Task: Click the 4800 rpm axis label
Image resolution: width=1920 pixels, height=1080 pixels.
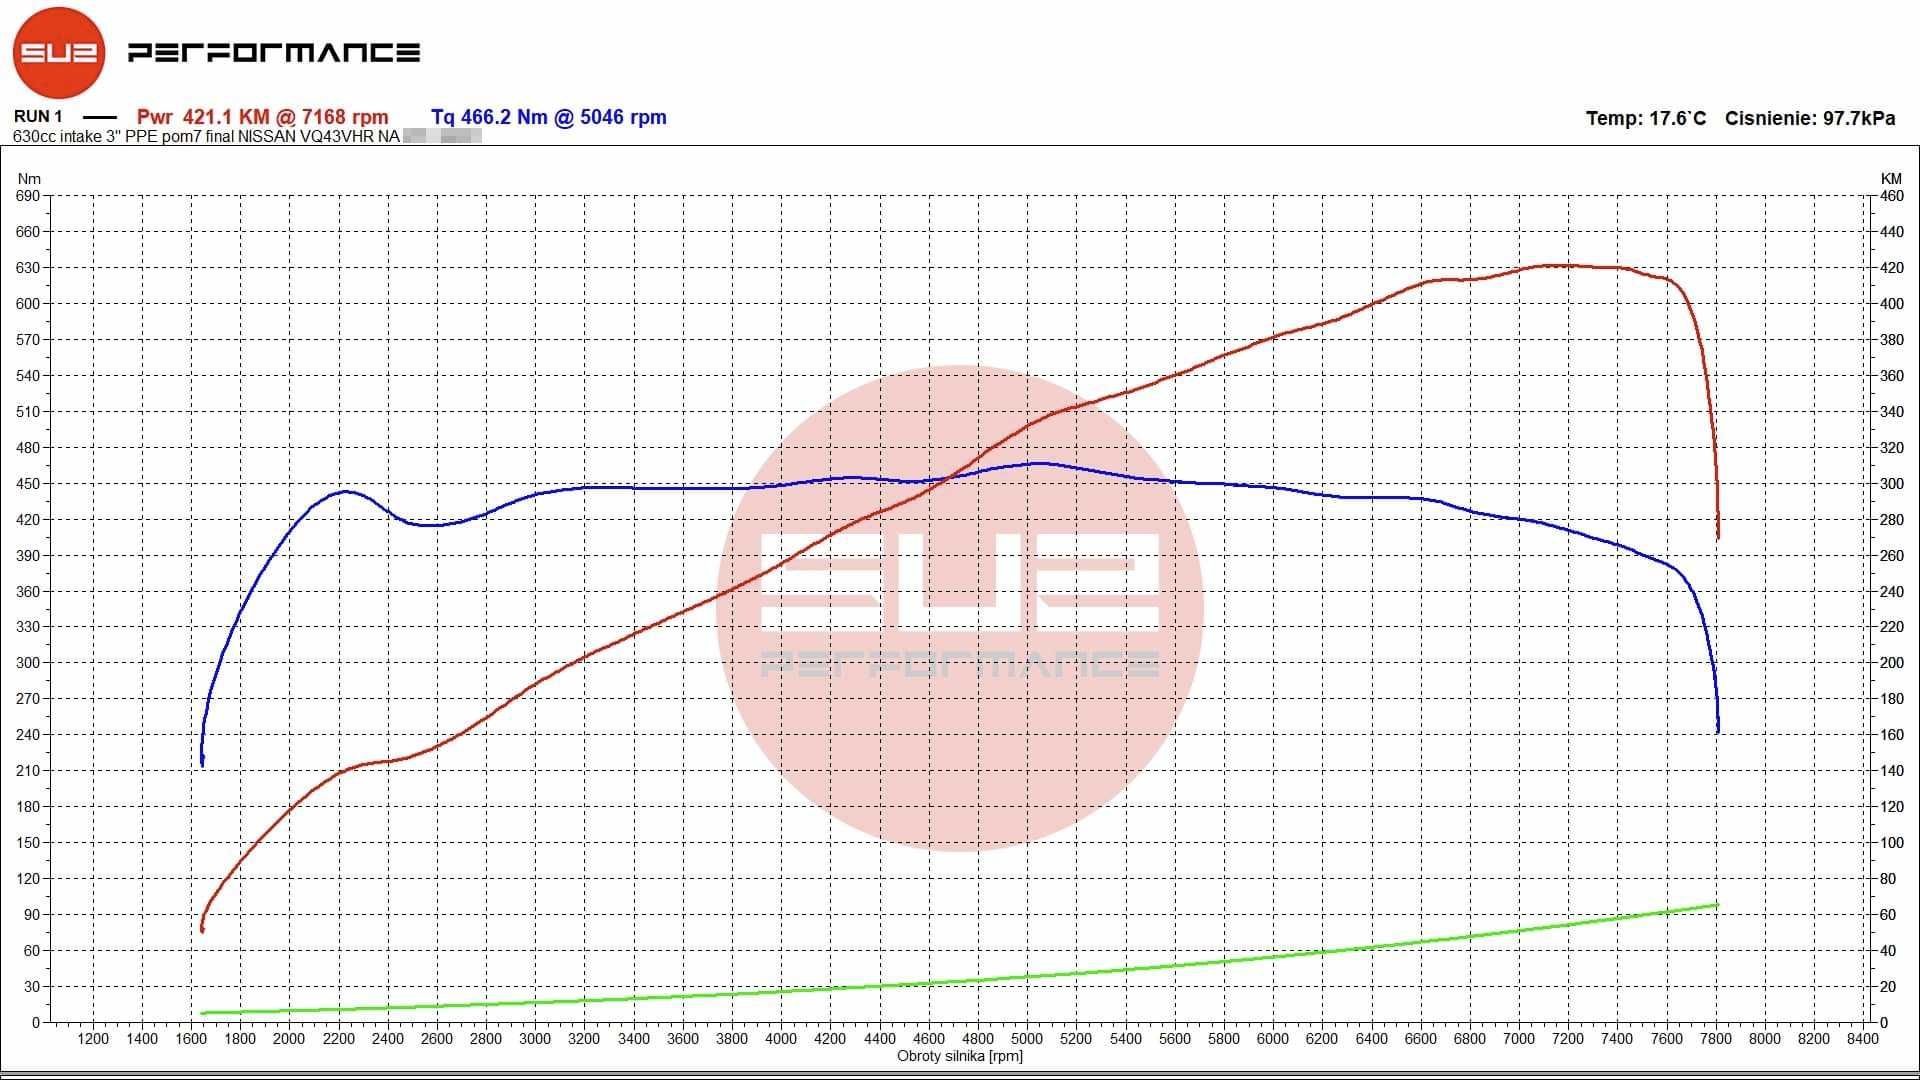Action: [x=978, y=1039]
